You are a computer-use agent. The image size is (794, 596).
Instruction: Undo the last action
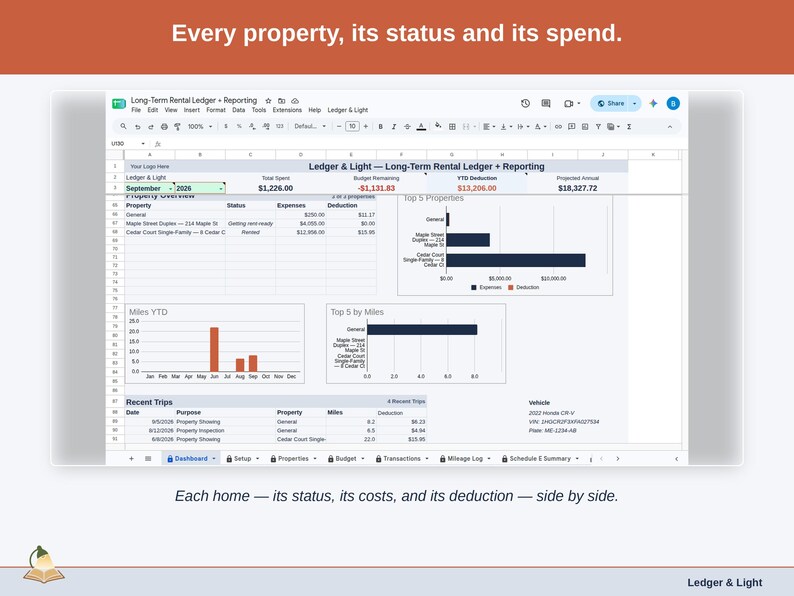click(137, 127)
